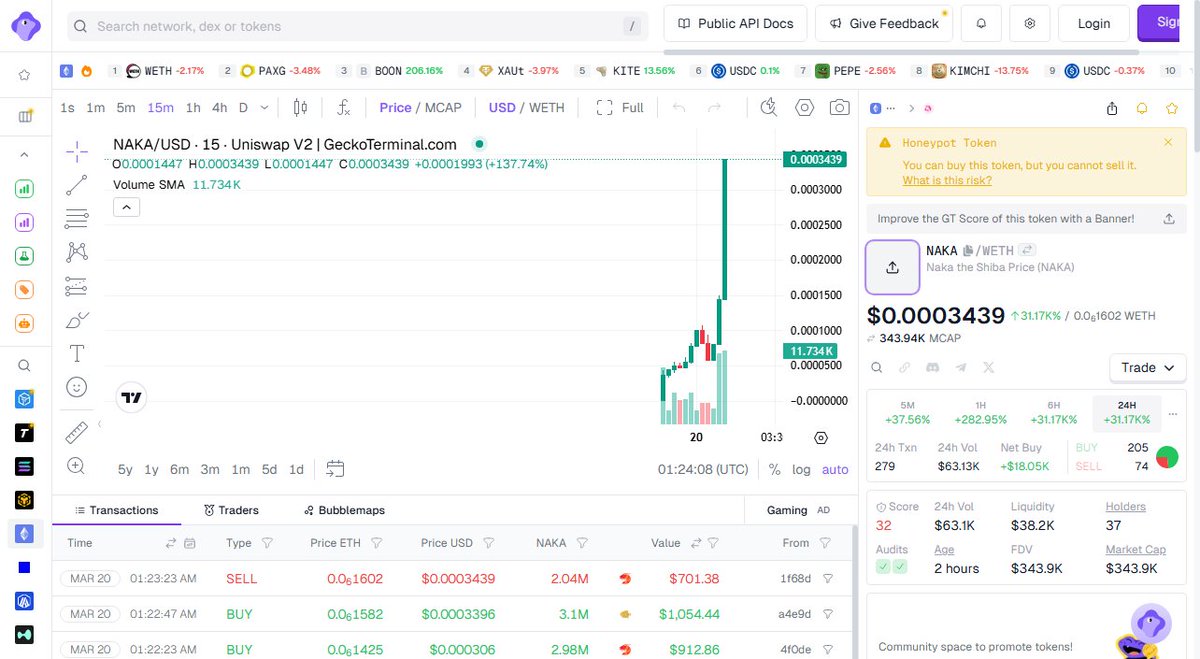Viewport: 1200px width, 659px height.
Task: Select the 1H change period
Action: click(x=981, y=412)
